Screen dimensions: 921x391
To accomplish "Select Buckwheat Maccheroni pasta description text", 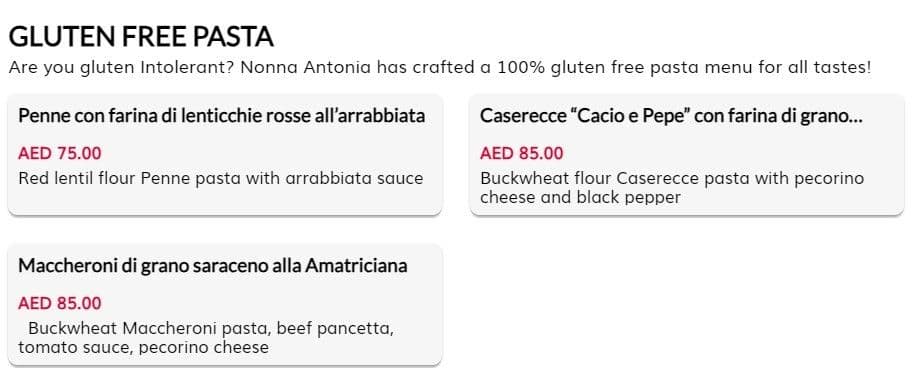I will pyautogui.click(x=206, y=338).
